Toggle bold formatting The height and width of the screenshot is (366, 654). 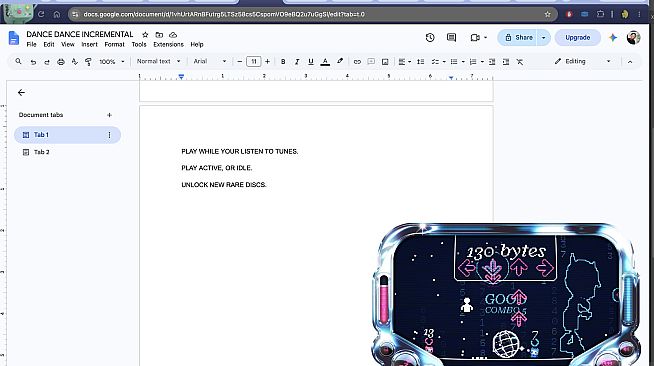coord(283,62)
